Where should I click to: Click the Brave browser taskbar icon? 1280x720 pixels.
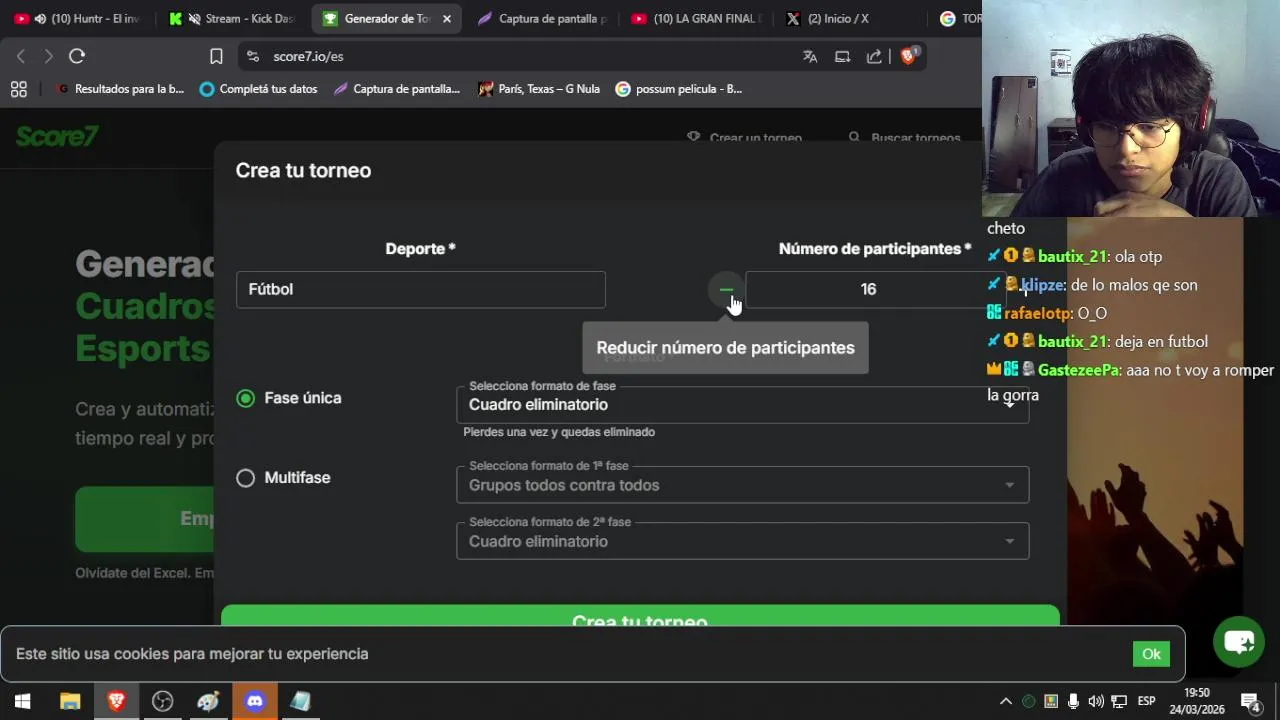click(116, 701)
